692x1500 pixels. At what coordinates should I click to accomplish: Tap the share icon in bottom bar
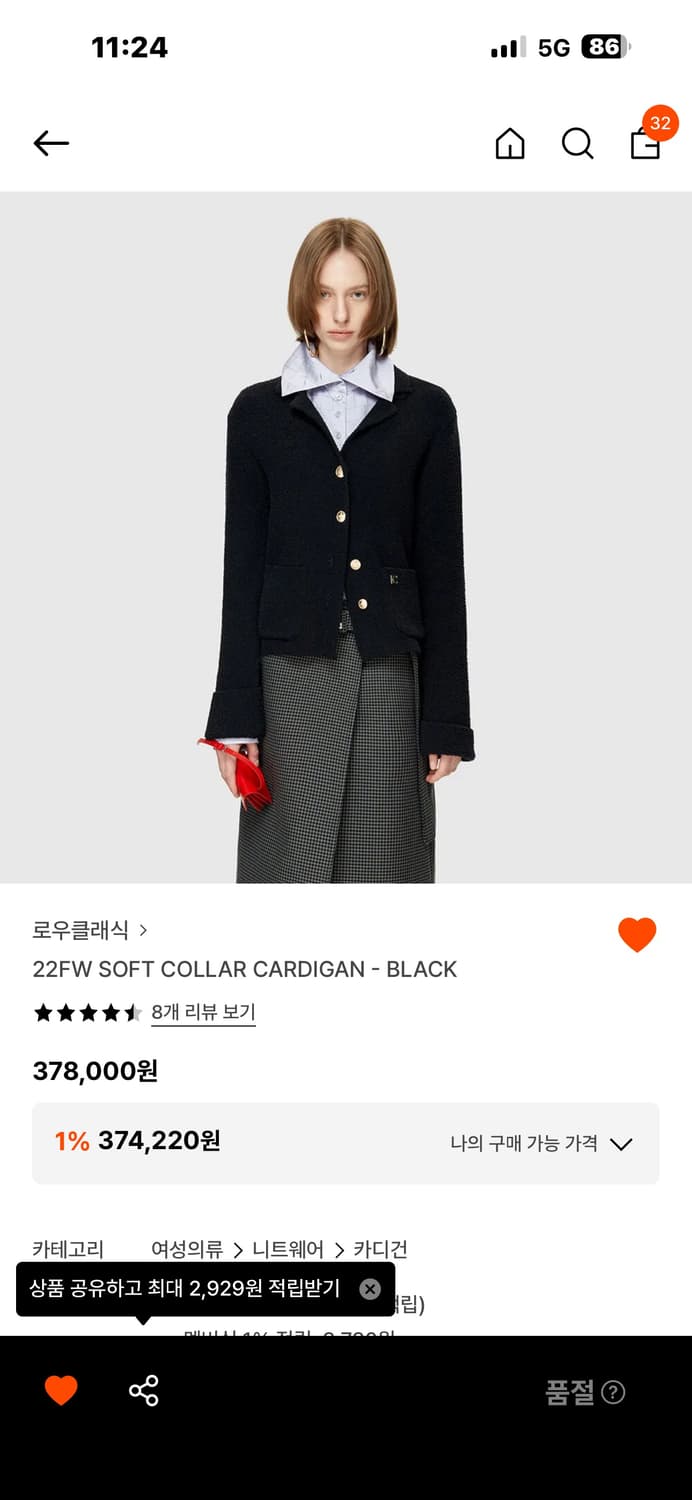point(144,1391)
